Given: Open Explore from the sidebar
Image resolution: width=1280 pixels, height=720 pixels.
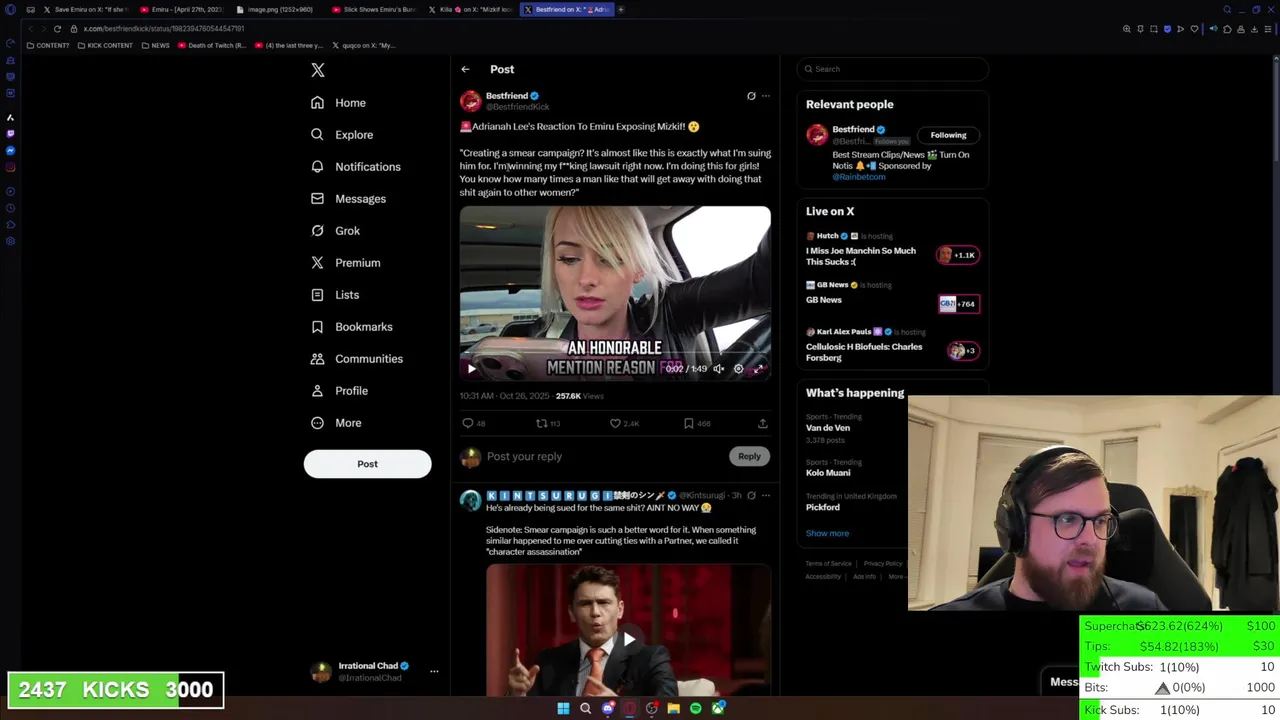Looking at the screenshot, I should [x=341, y=135].
